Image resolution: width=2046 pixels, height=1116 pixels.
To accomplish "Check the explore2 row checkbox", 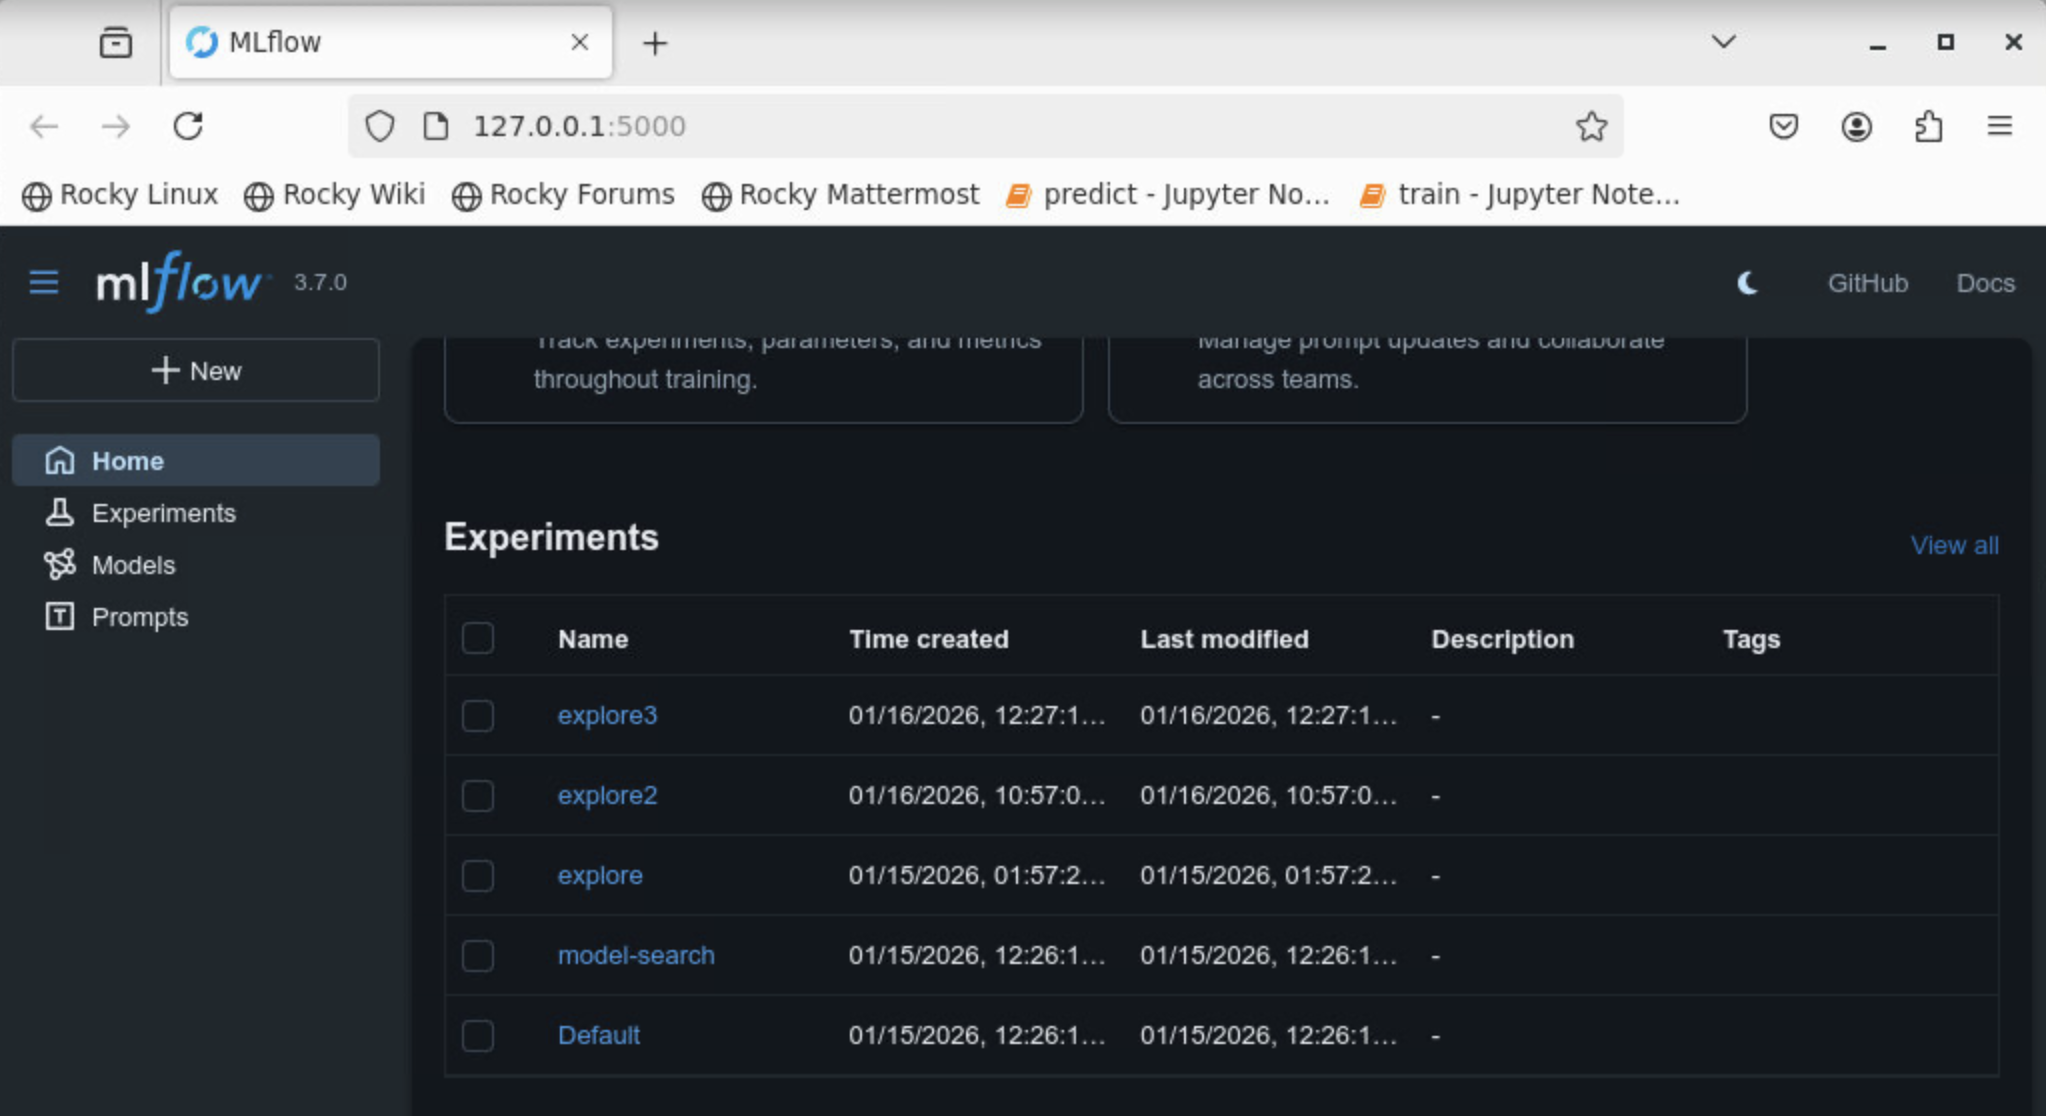I will (478, 795).
